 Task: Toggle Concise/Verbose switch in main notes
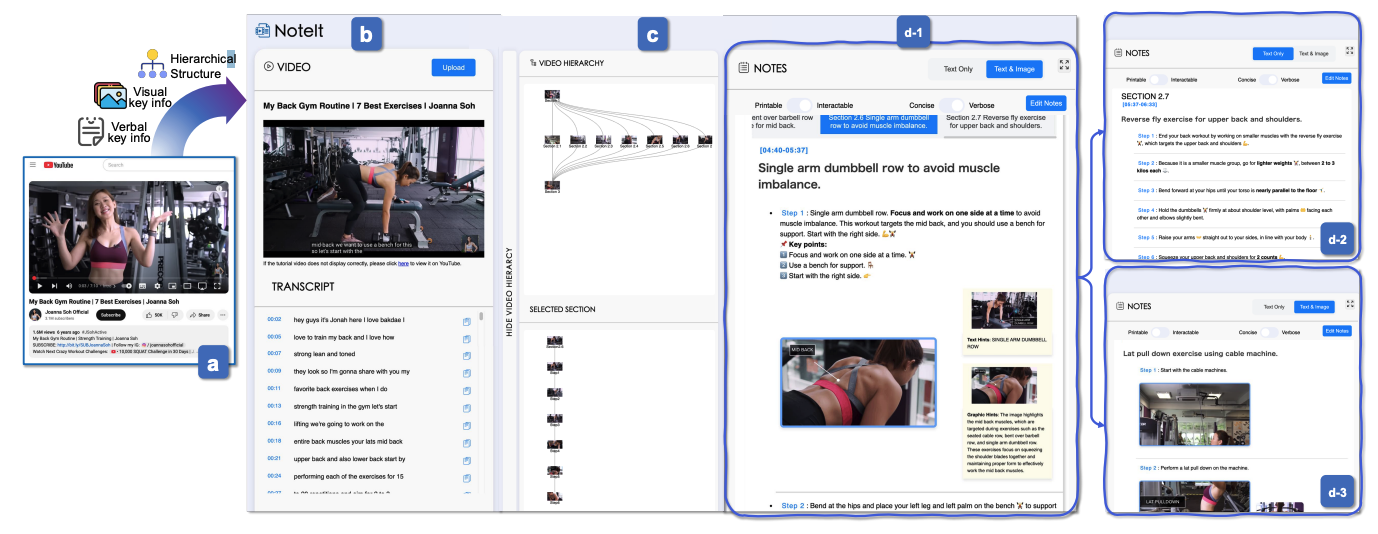(x=952, y=105)
